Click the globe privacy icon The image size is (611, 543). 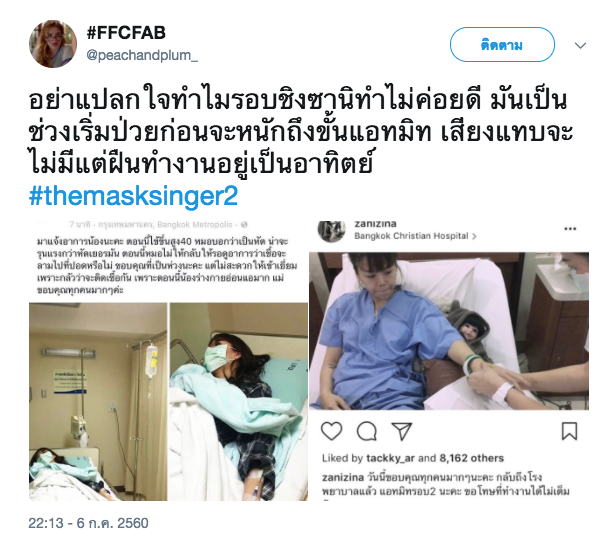pos(244,225)
